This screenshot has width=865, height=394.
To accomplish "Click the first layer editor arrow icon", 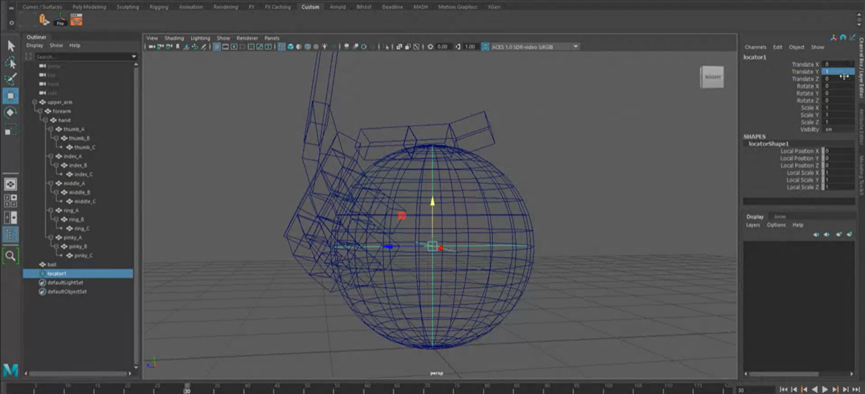I will (x=816, y=235).
